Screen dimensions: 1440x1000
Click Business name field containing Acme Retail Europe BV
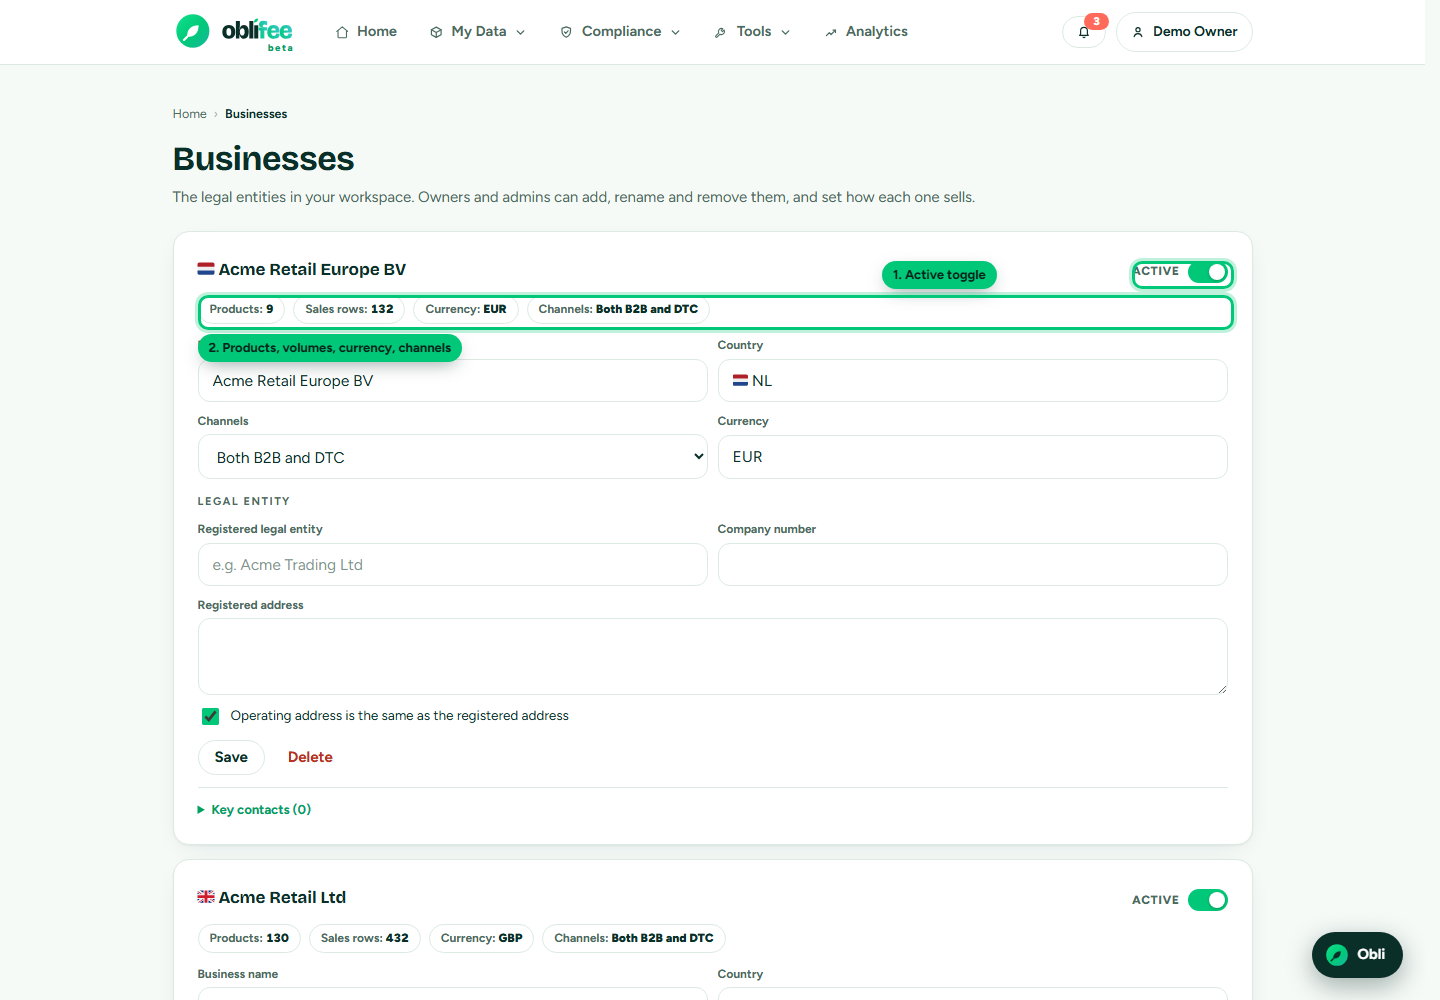tap(453, 381)
